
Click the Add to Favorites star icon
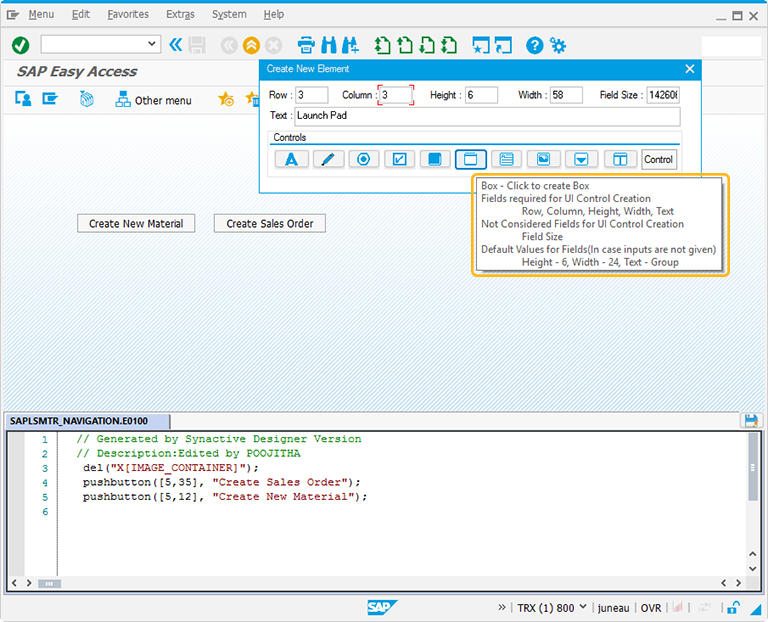[x=226, y=99]
